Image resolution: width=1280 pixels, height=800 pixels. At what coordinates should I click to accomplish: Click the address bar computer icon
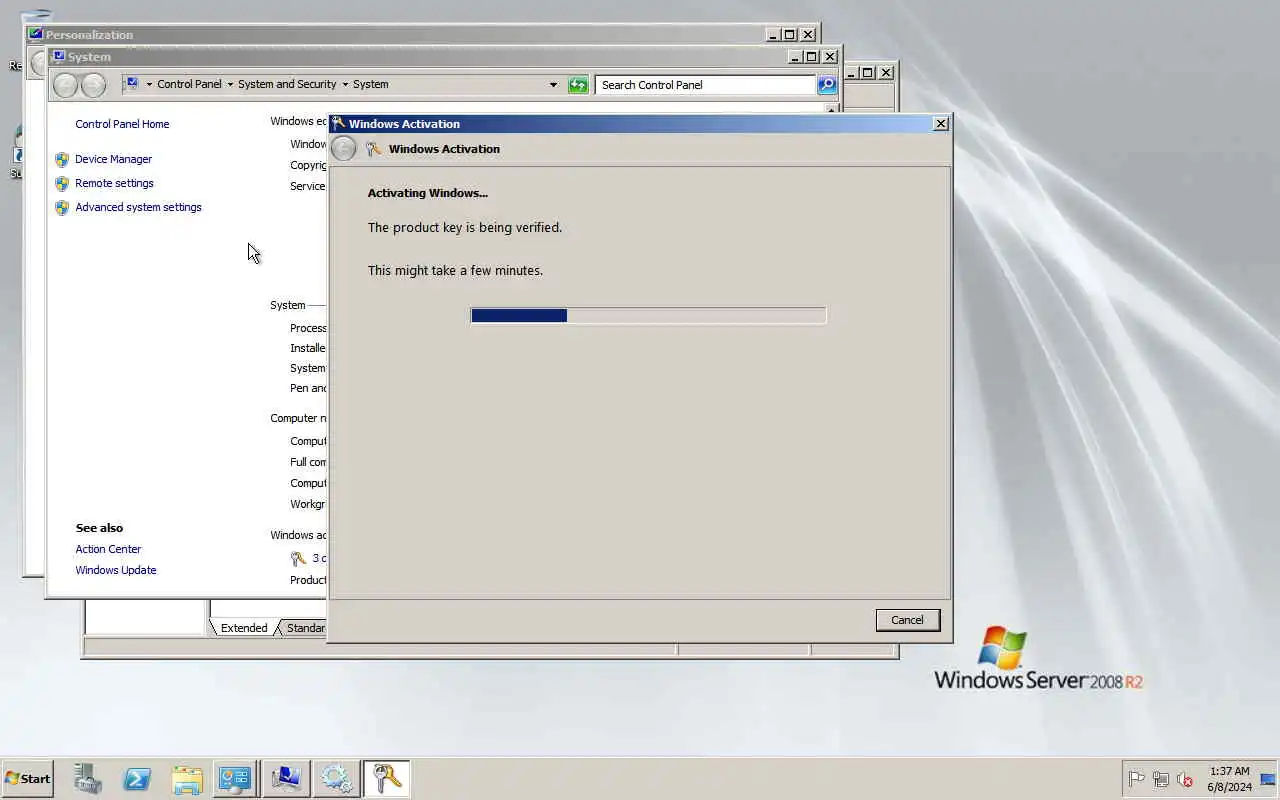[131, 85]
